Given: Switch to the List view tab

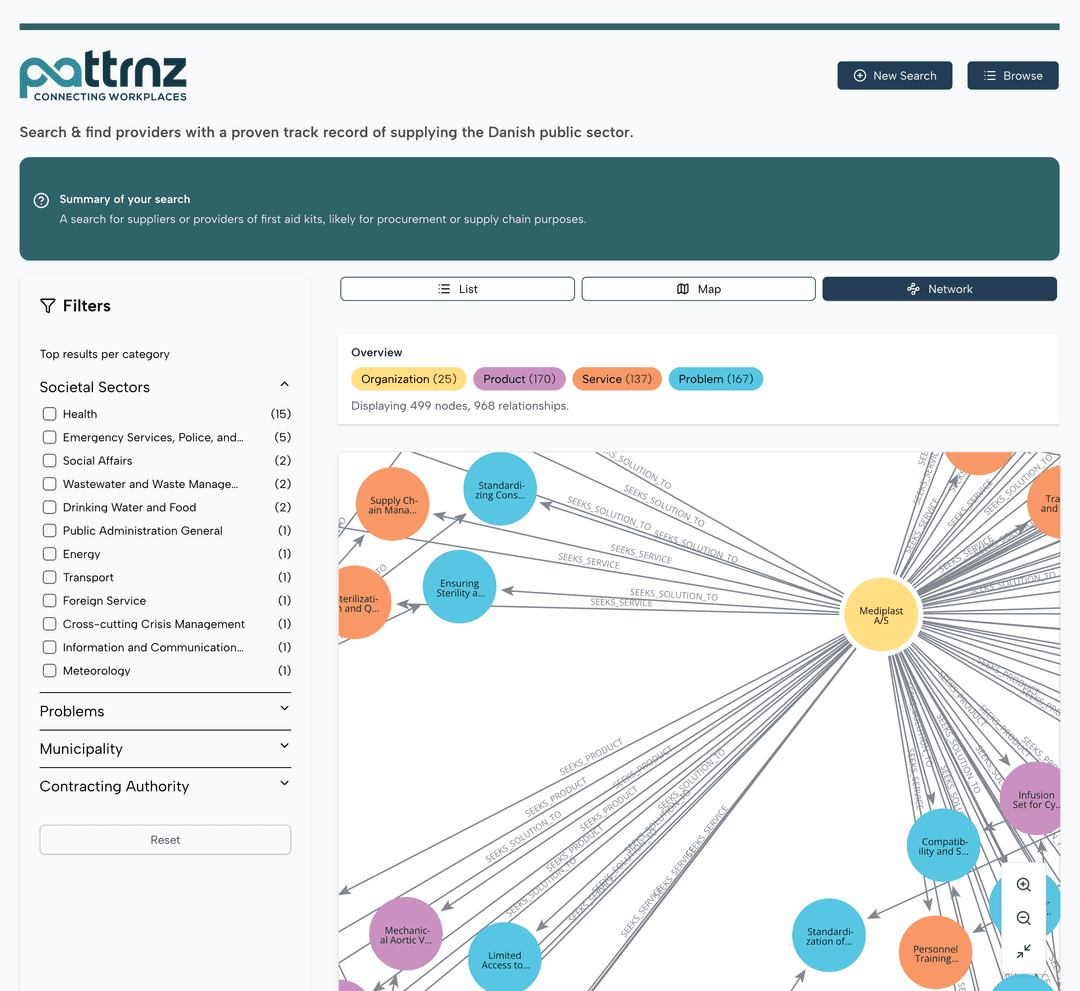Looking at the screenshot, I should [x=457, y=288].
